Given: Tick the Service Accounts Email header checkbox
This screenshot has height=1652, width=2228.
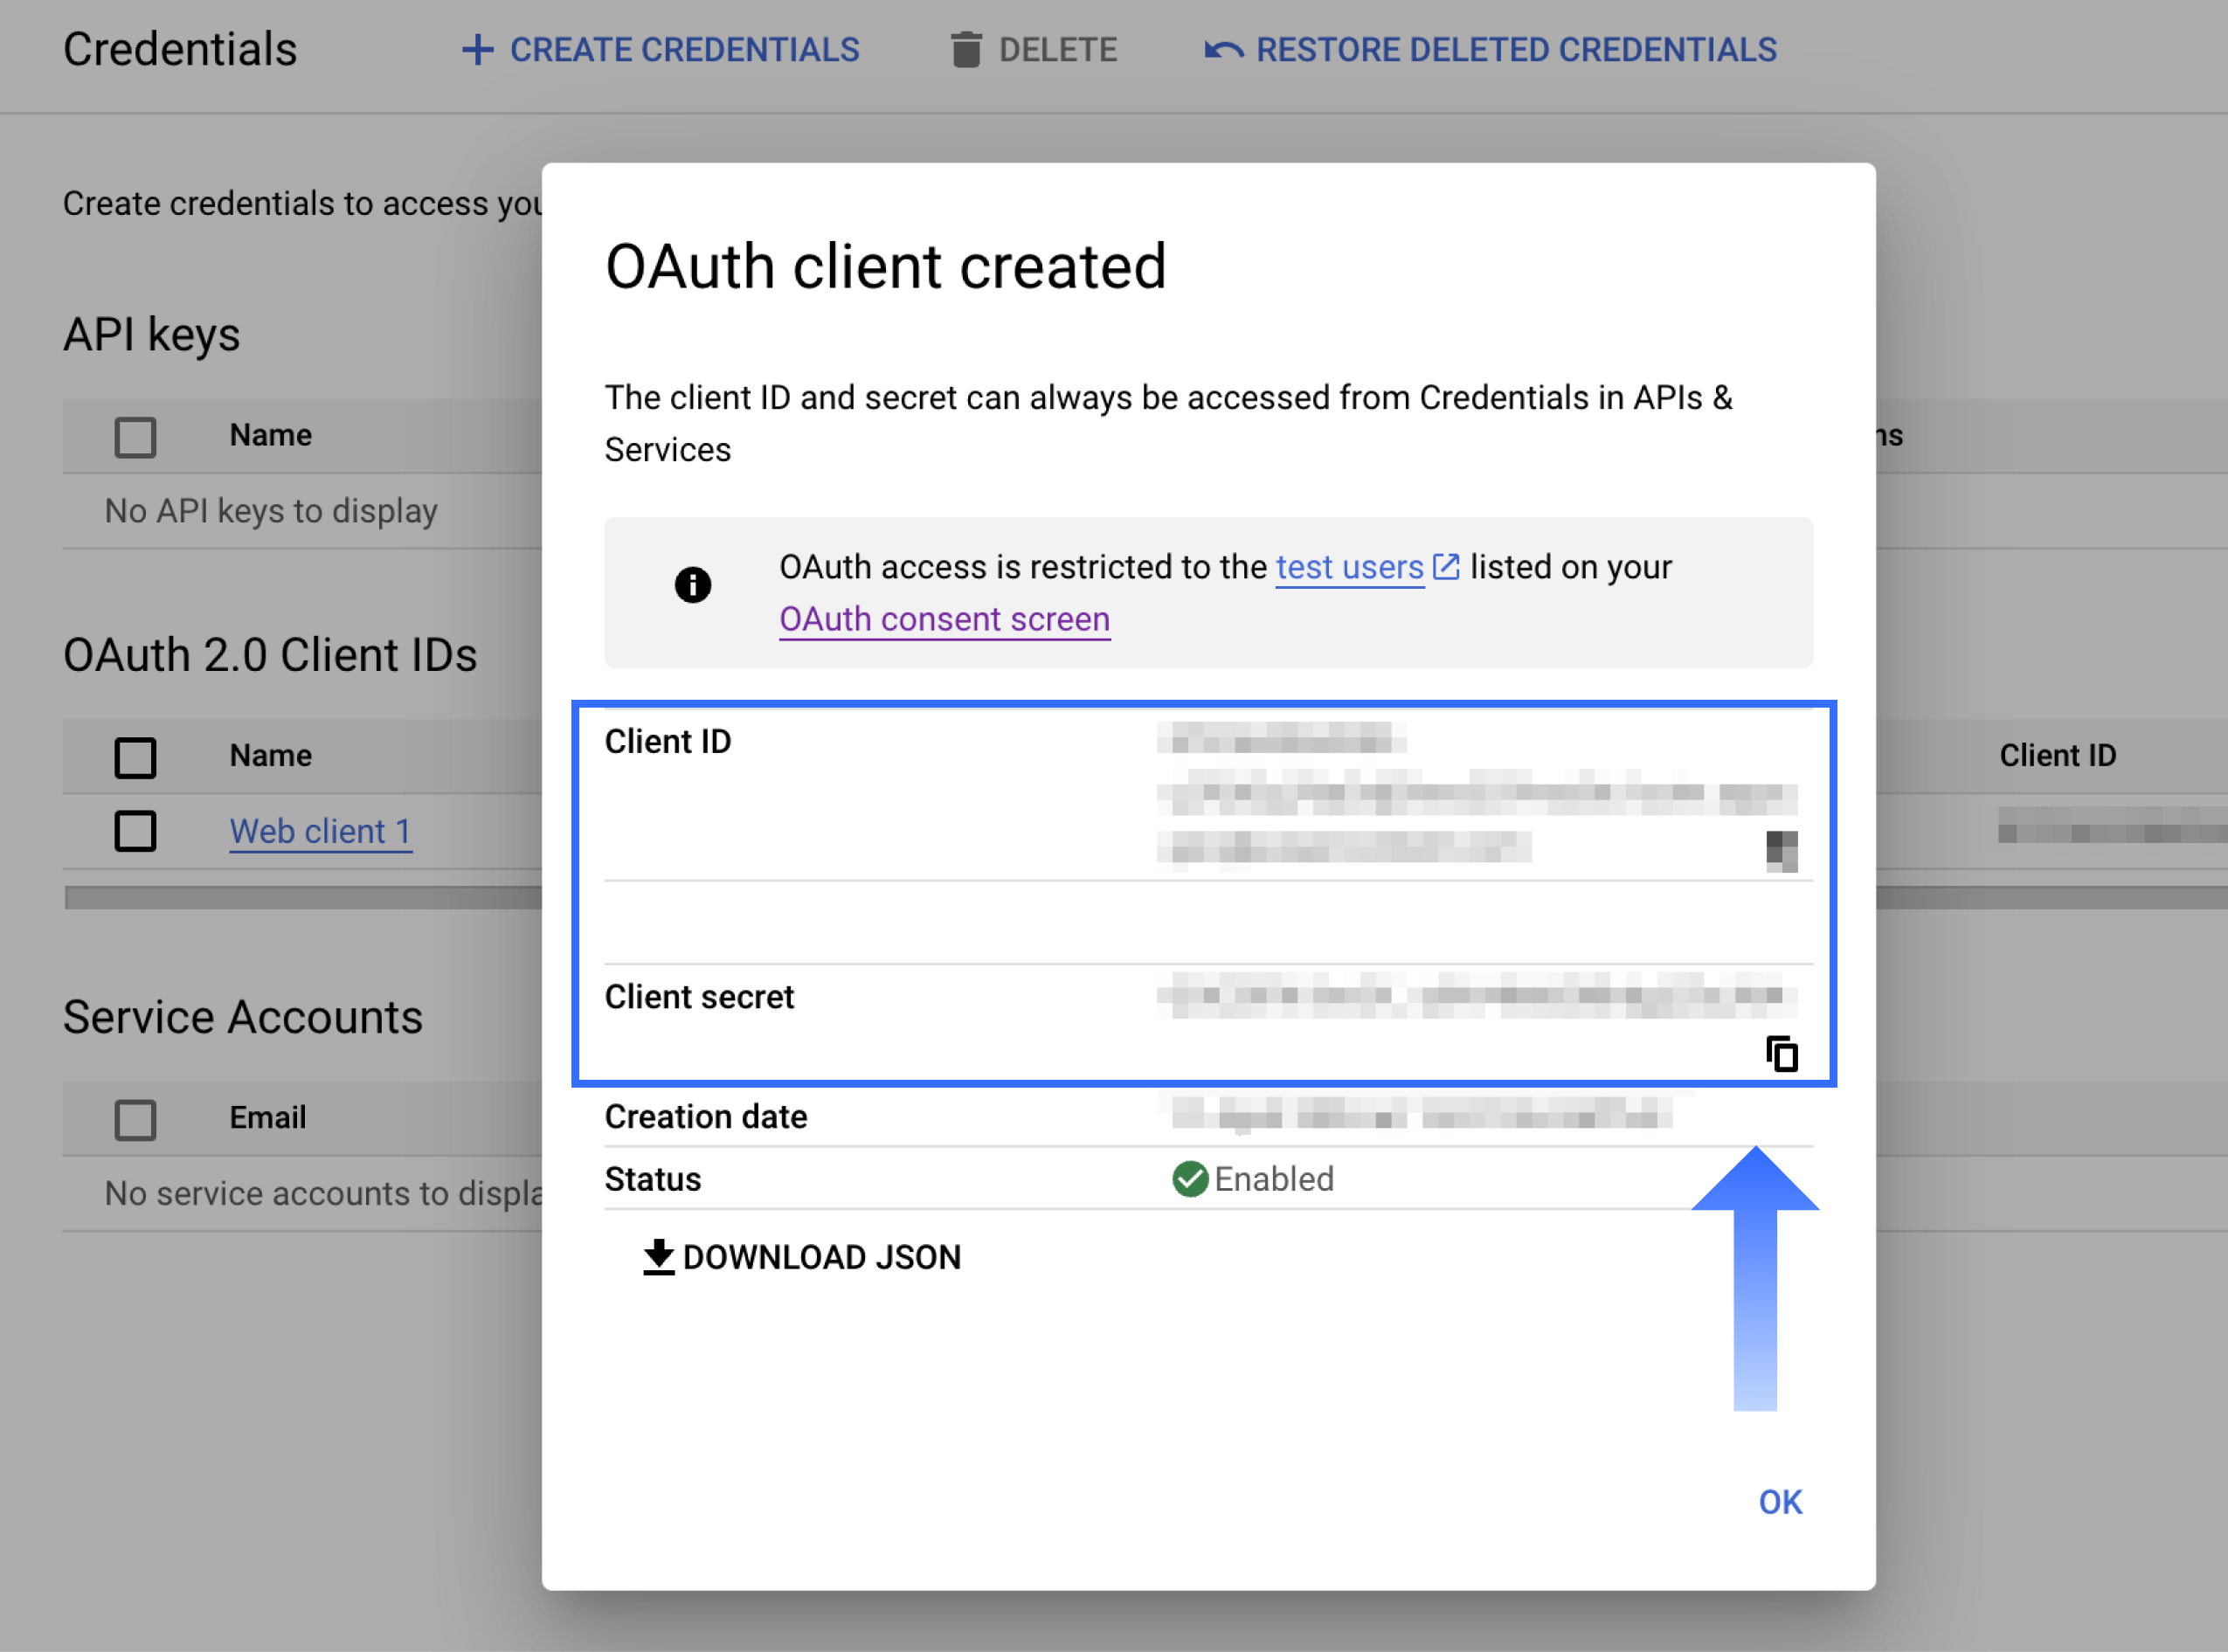Looking at the screenshot, I should pos(135,1119).
